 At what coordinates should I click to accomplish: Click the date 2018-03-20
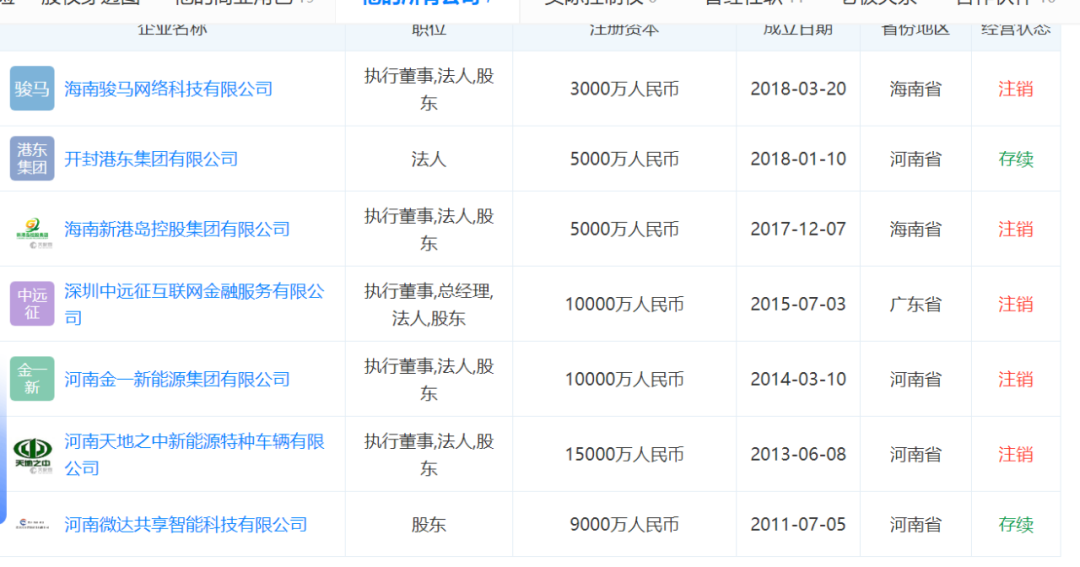click(798, 89)
